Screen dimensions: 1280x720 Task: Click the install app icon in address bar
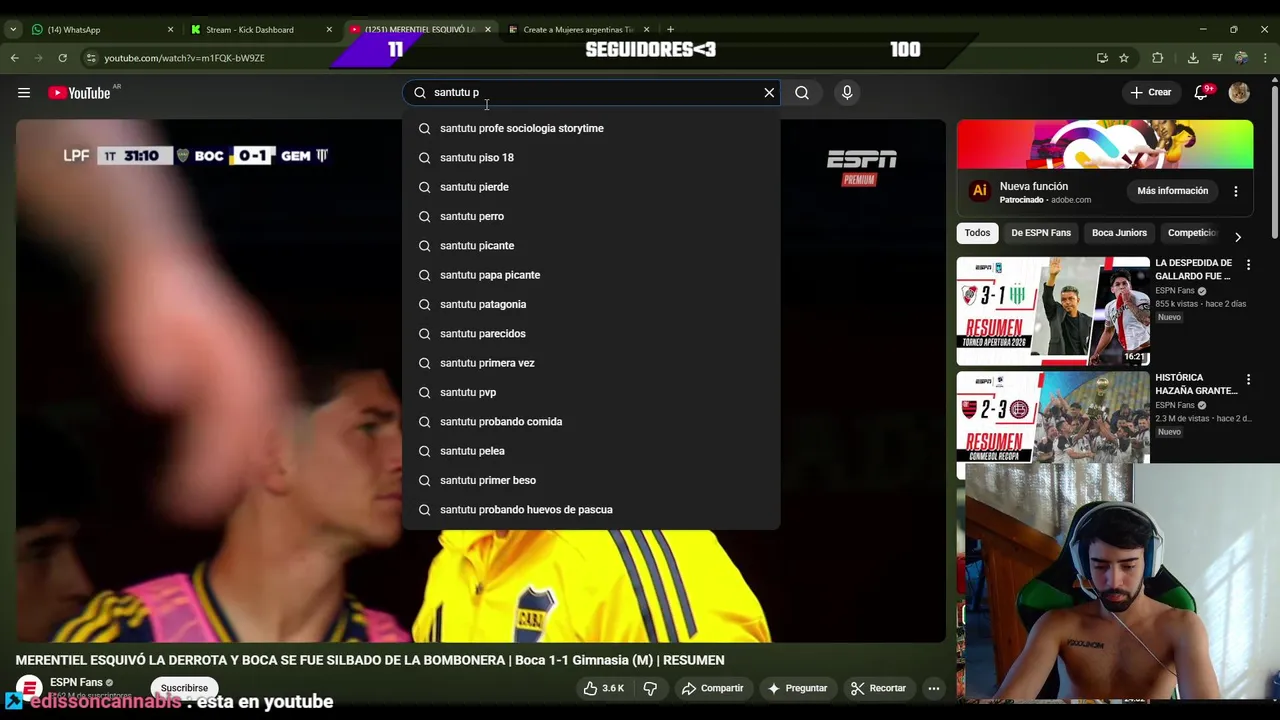point(1102,58)
